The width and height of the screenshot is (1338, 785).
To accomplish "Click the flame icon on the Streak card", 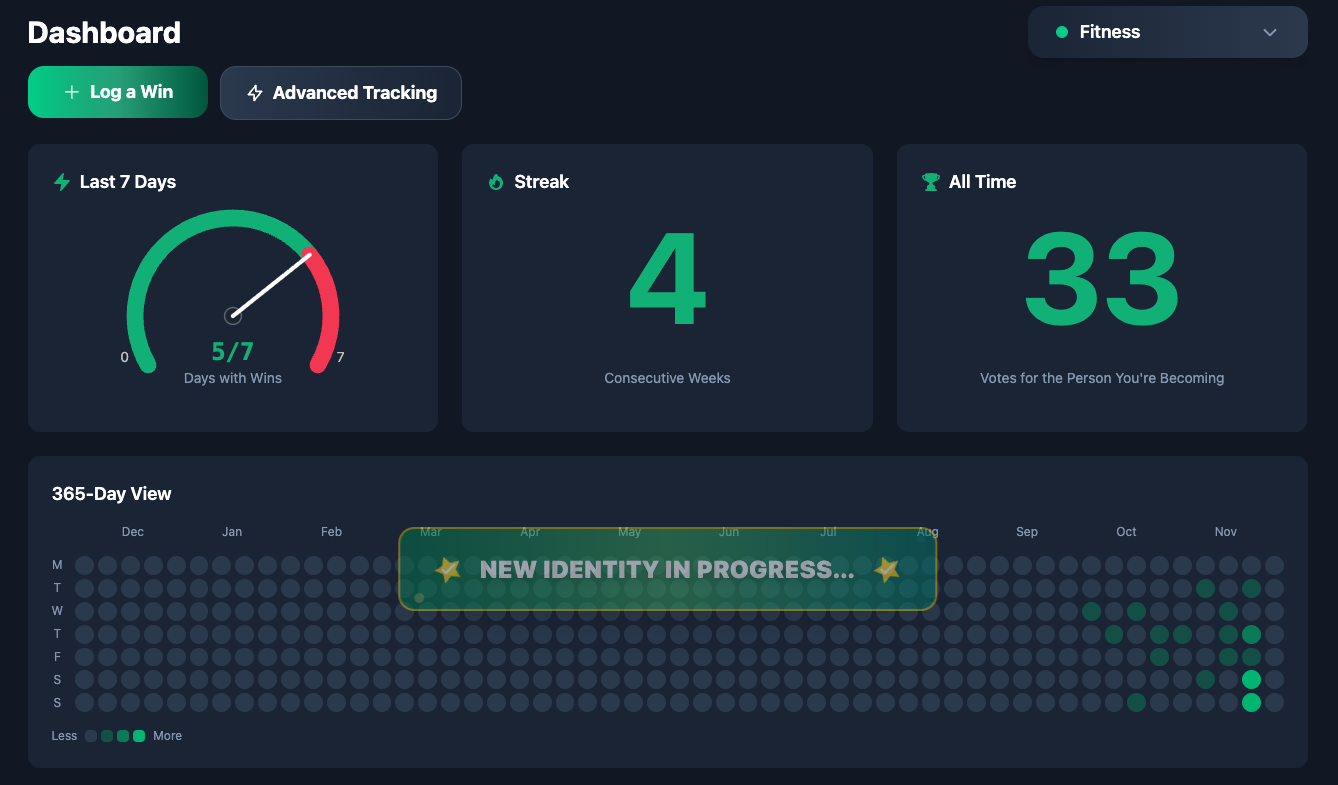I will pyautogui.click(x=496, y=182).
